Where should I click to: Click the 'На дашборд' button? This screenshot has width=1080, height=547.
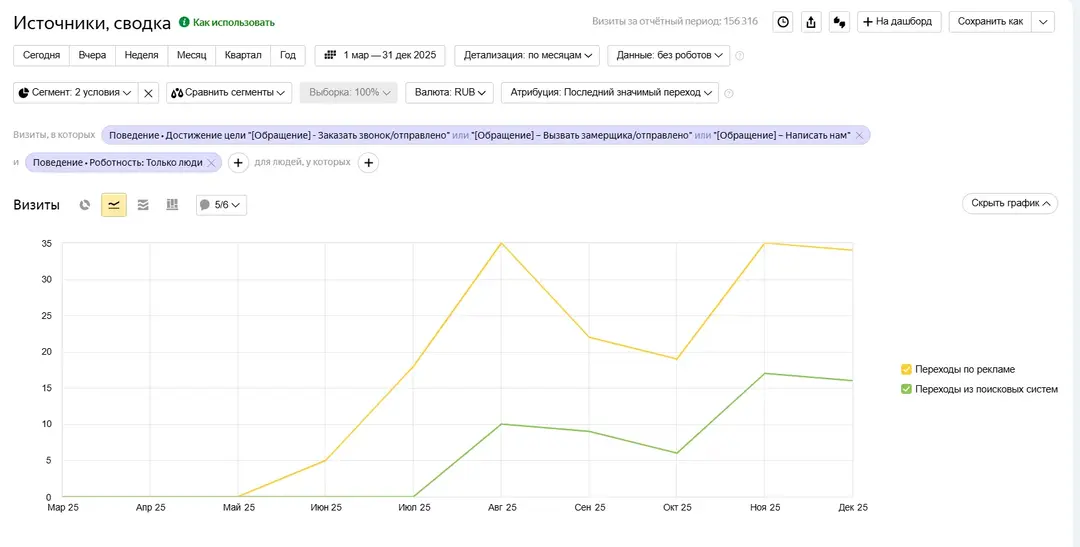tap(897, 22)
